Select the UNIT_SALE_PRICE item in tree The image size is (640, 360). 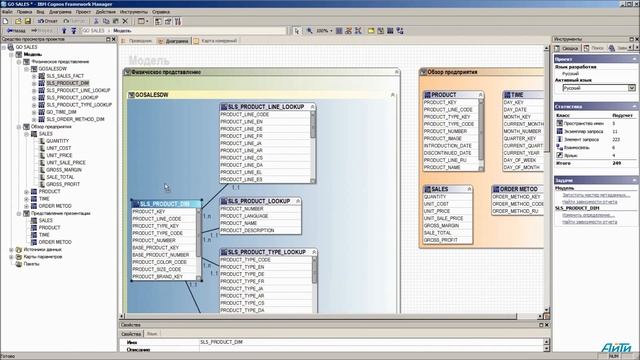[x=66, y=162]
